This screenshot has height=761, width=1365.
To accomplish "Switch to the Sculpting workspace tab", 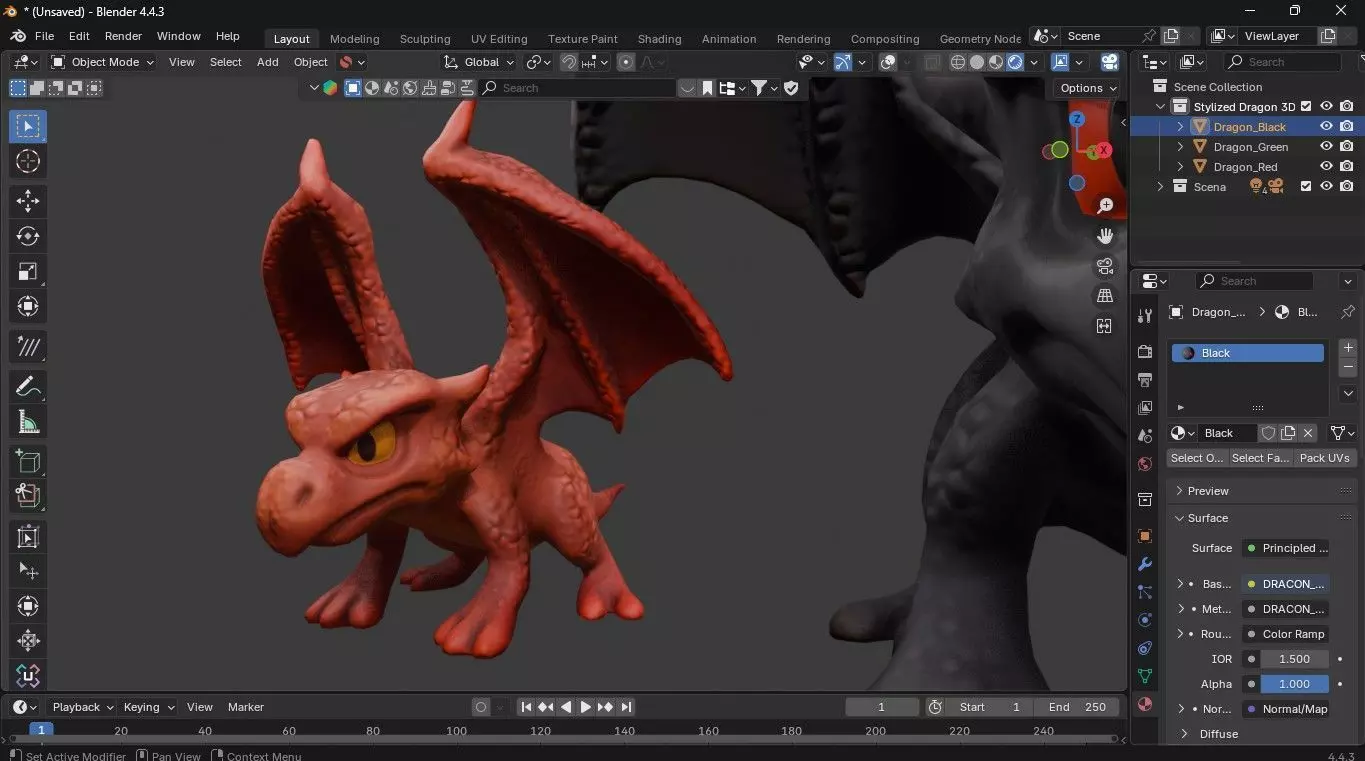I will (x=425, y=39).
